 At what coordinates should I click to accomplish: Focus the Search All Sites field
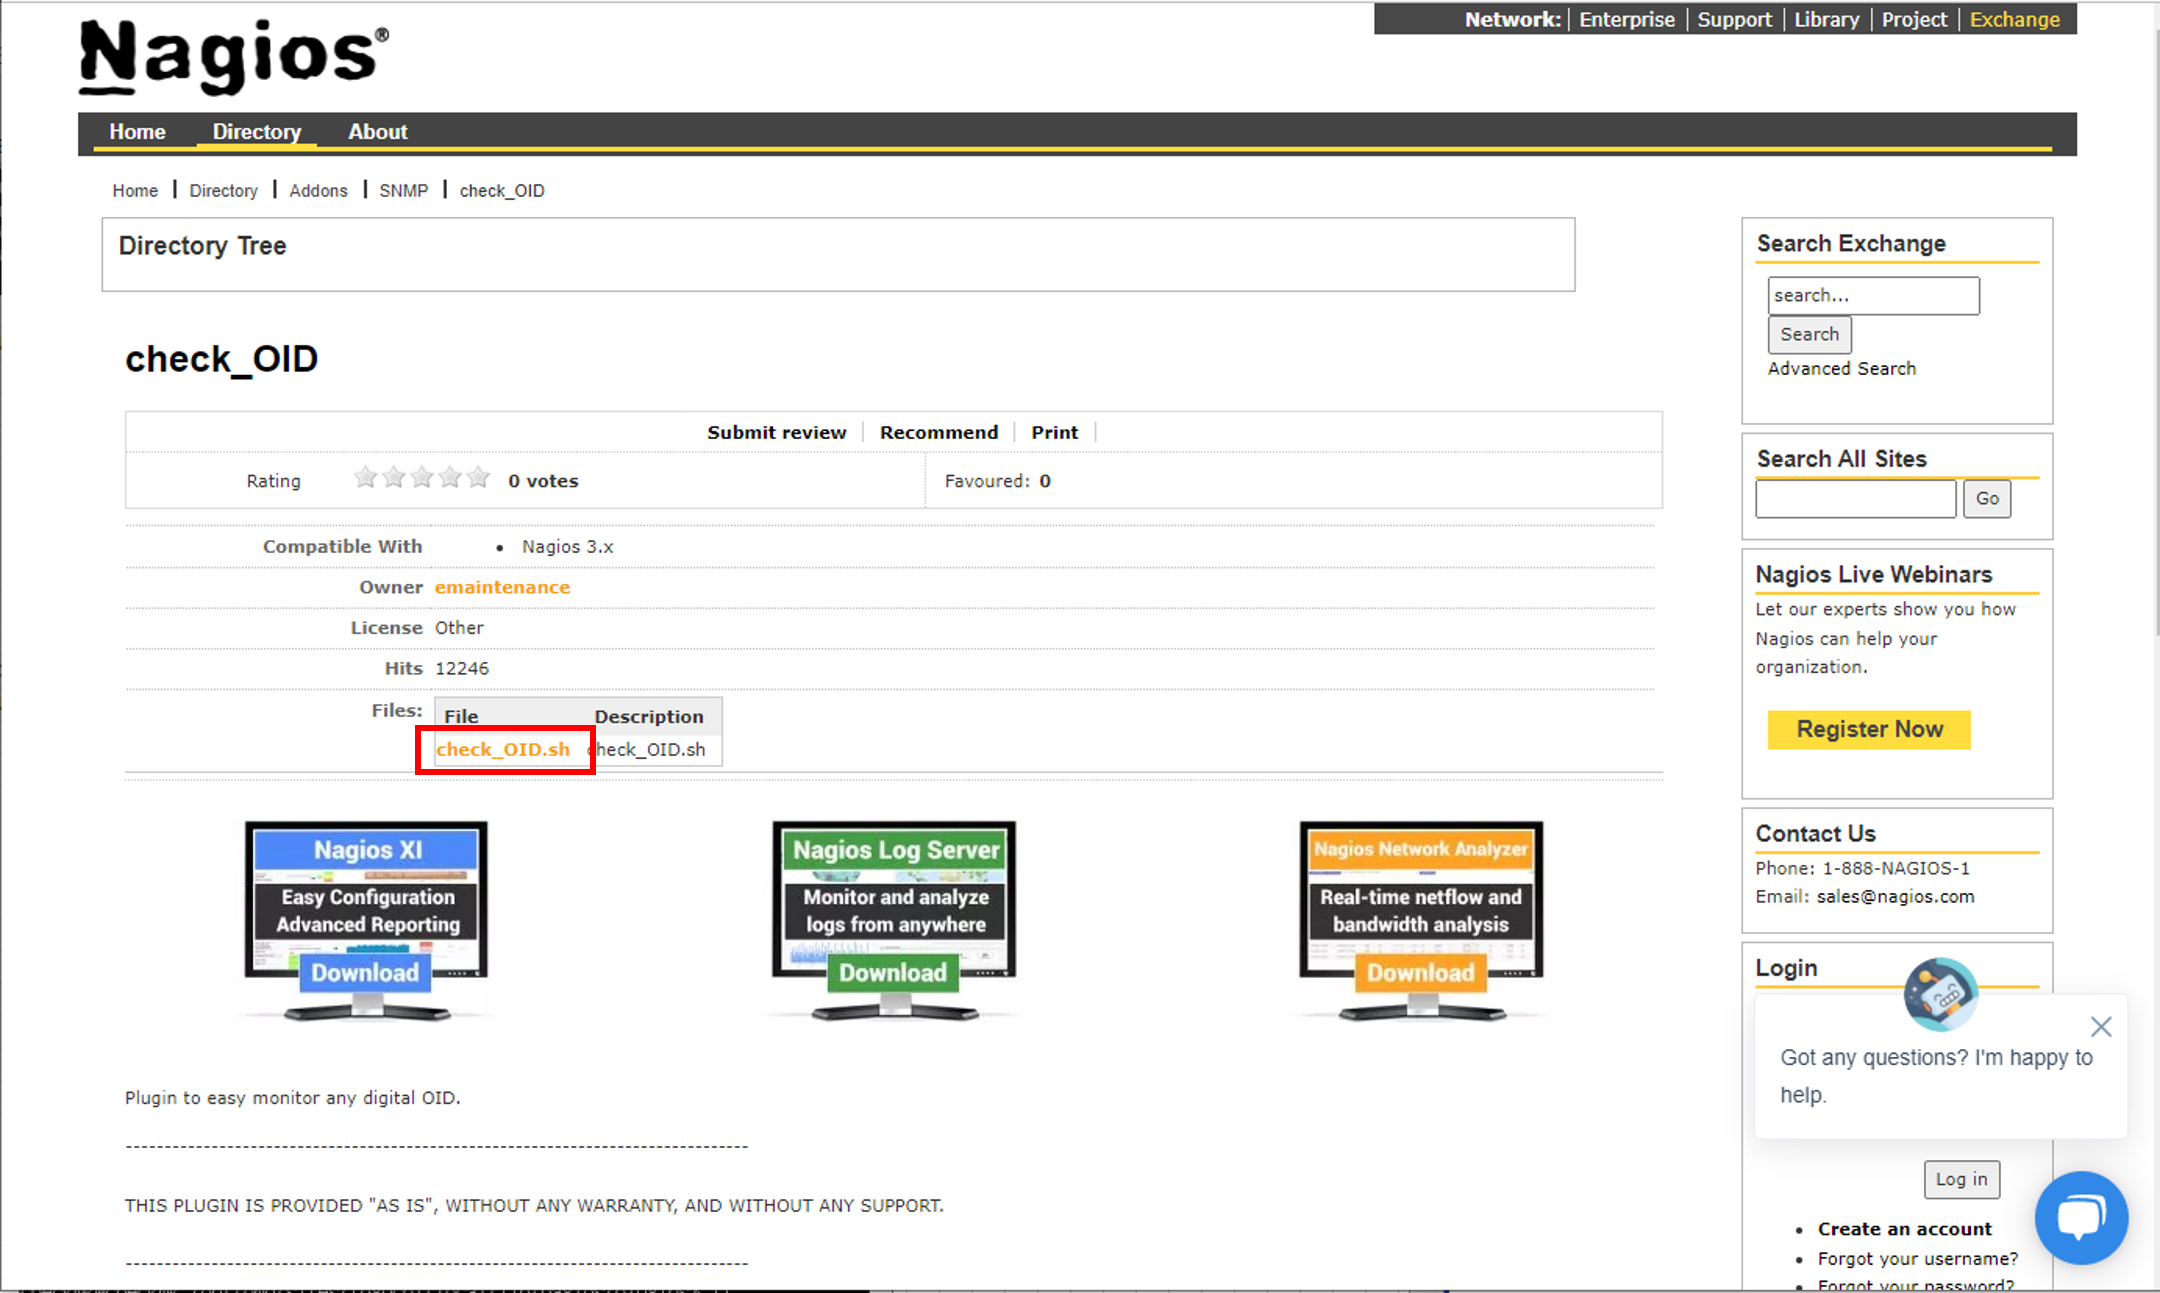point(1855,498)
